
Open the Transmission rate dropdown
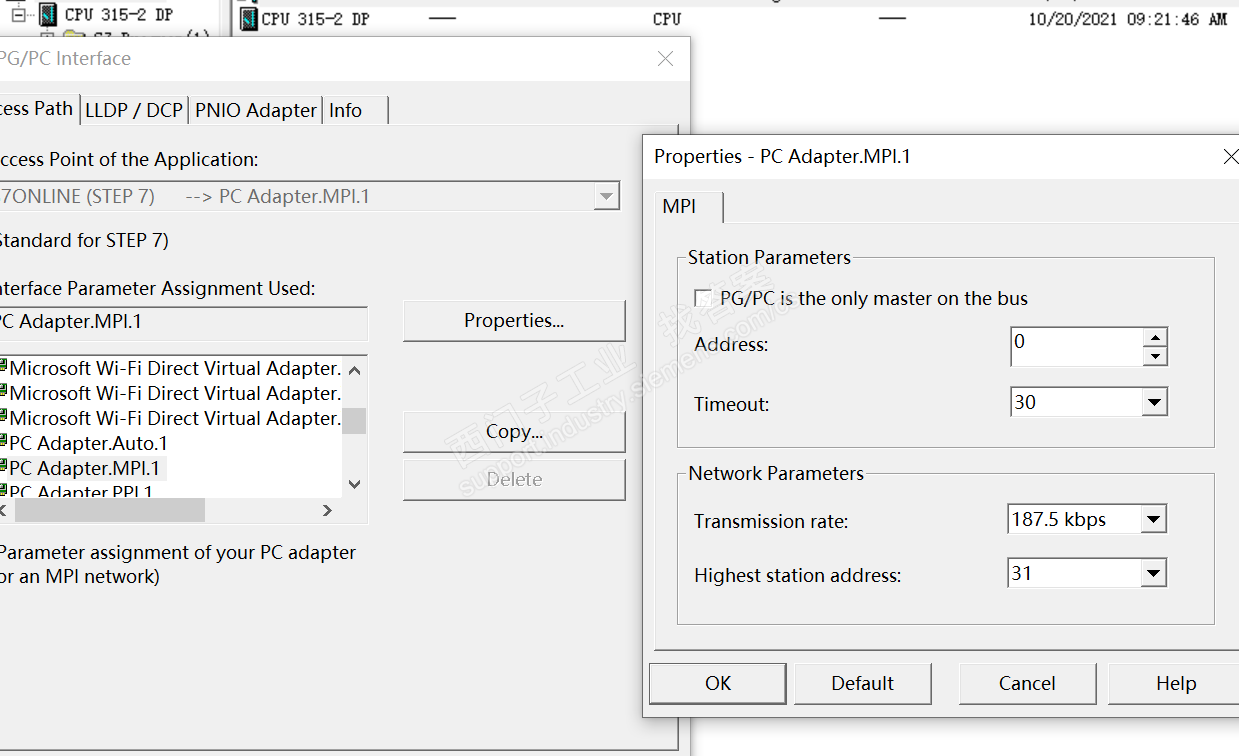point(1155,520)
